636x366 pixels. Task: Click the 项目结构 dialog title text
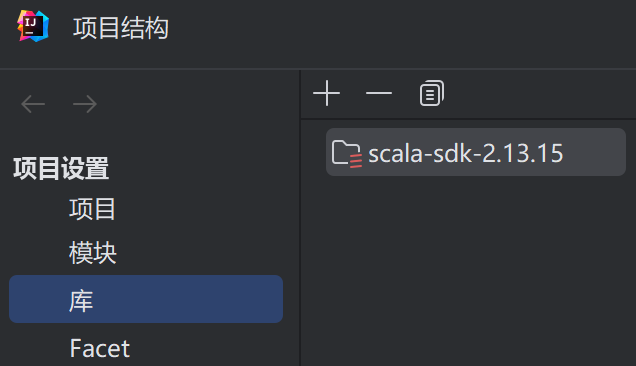121,28
